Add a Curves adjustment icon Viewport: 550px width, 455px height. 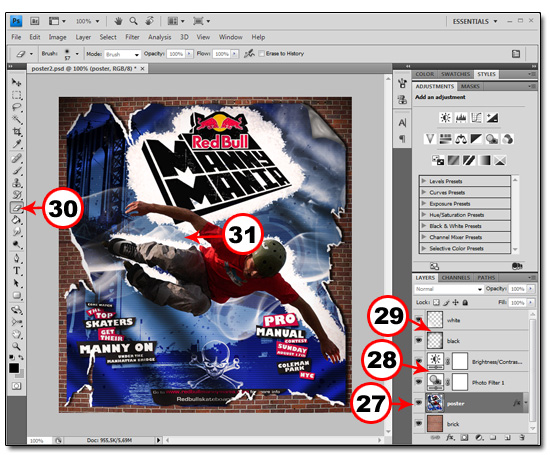click(476, 118)
